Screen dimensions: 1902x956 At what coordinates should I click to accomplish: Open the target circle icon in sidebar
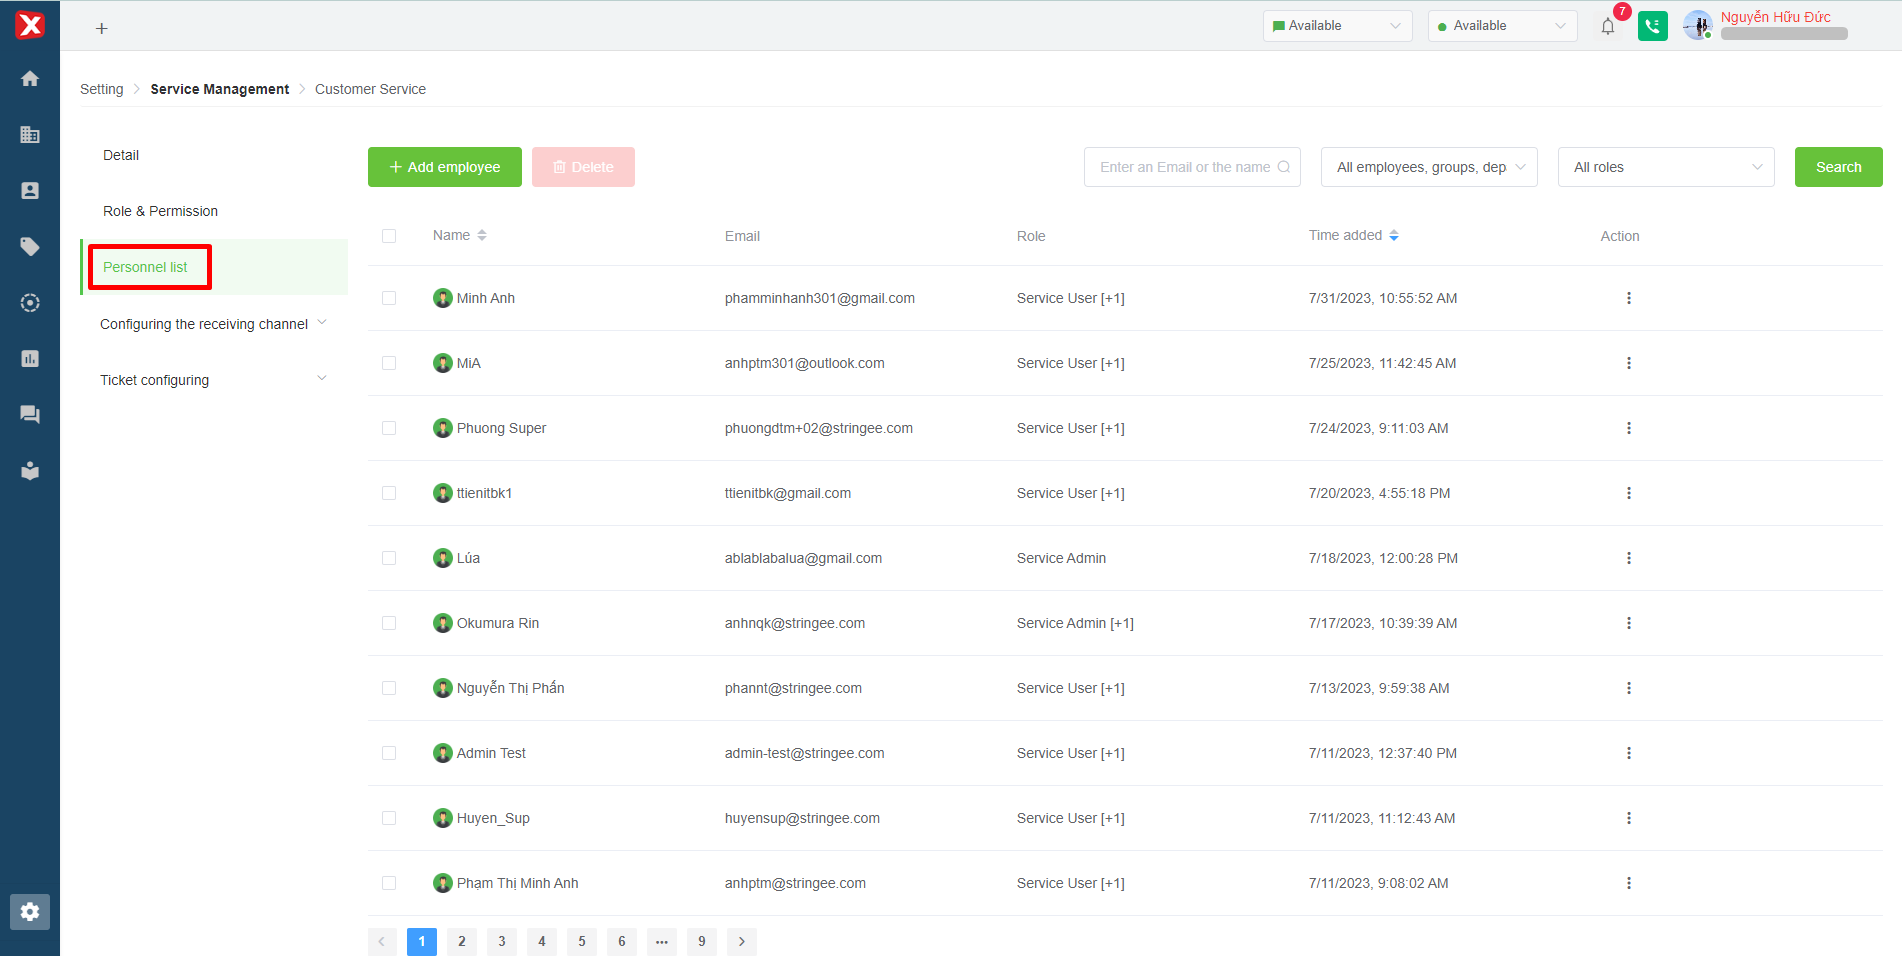tap(30, 303)
